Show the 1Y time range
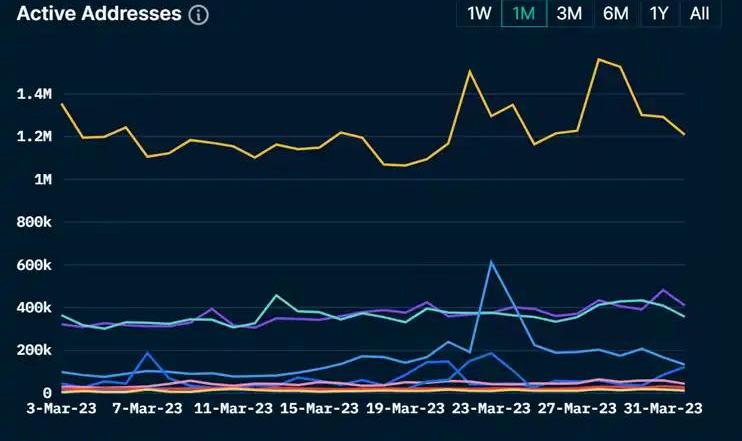The image size is (742, 441). [658, 14]
